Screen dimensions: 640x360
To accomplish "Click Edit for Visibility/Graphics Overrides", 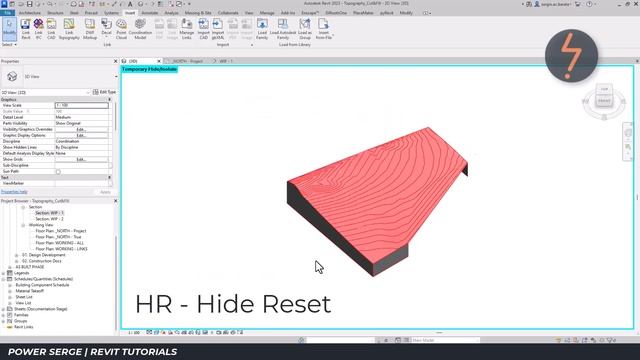I will (81, 129).
